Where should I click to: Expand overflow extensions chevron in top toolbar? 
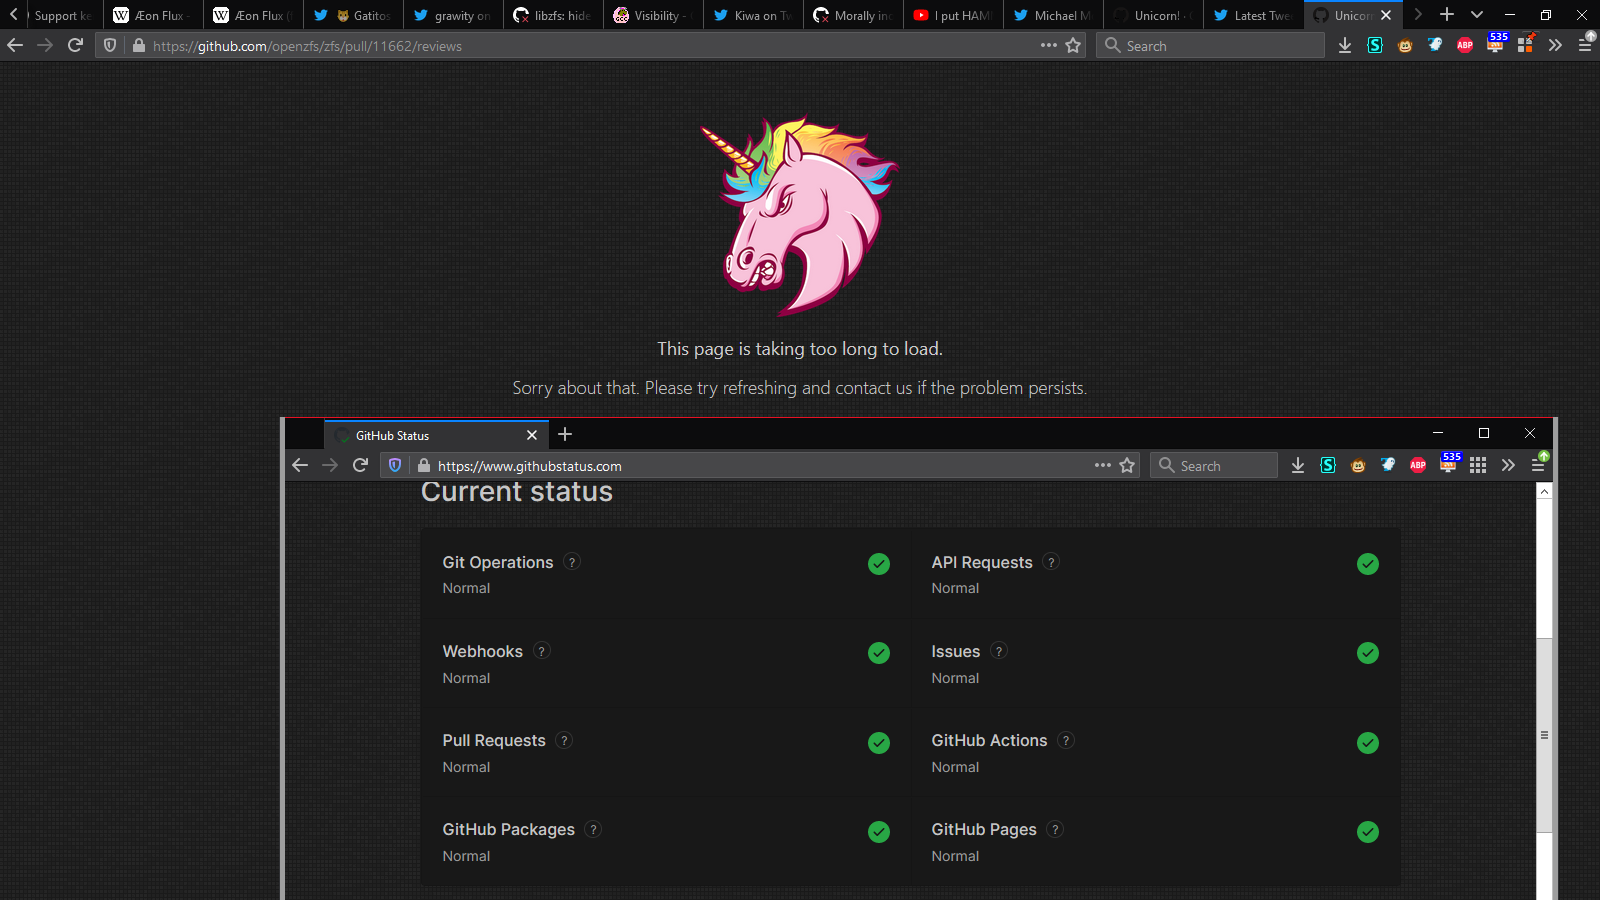(x=1555, y=45)
